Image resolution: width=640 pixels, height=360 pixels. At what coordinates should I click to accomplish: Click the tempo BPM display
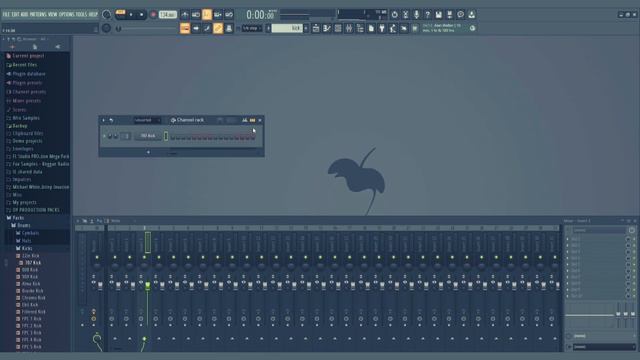[167, 15]
